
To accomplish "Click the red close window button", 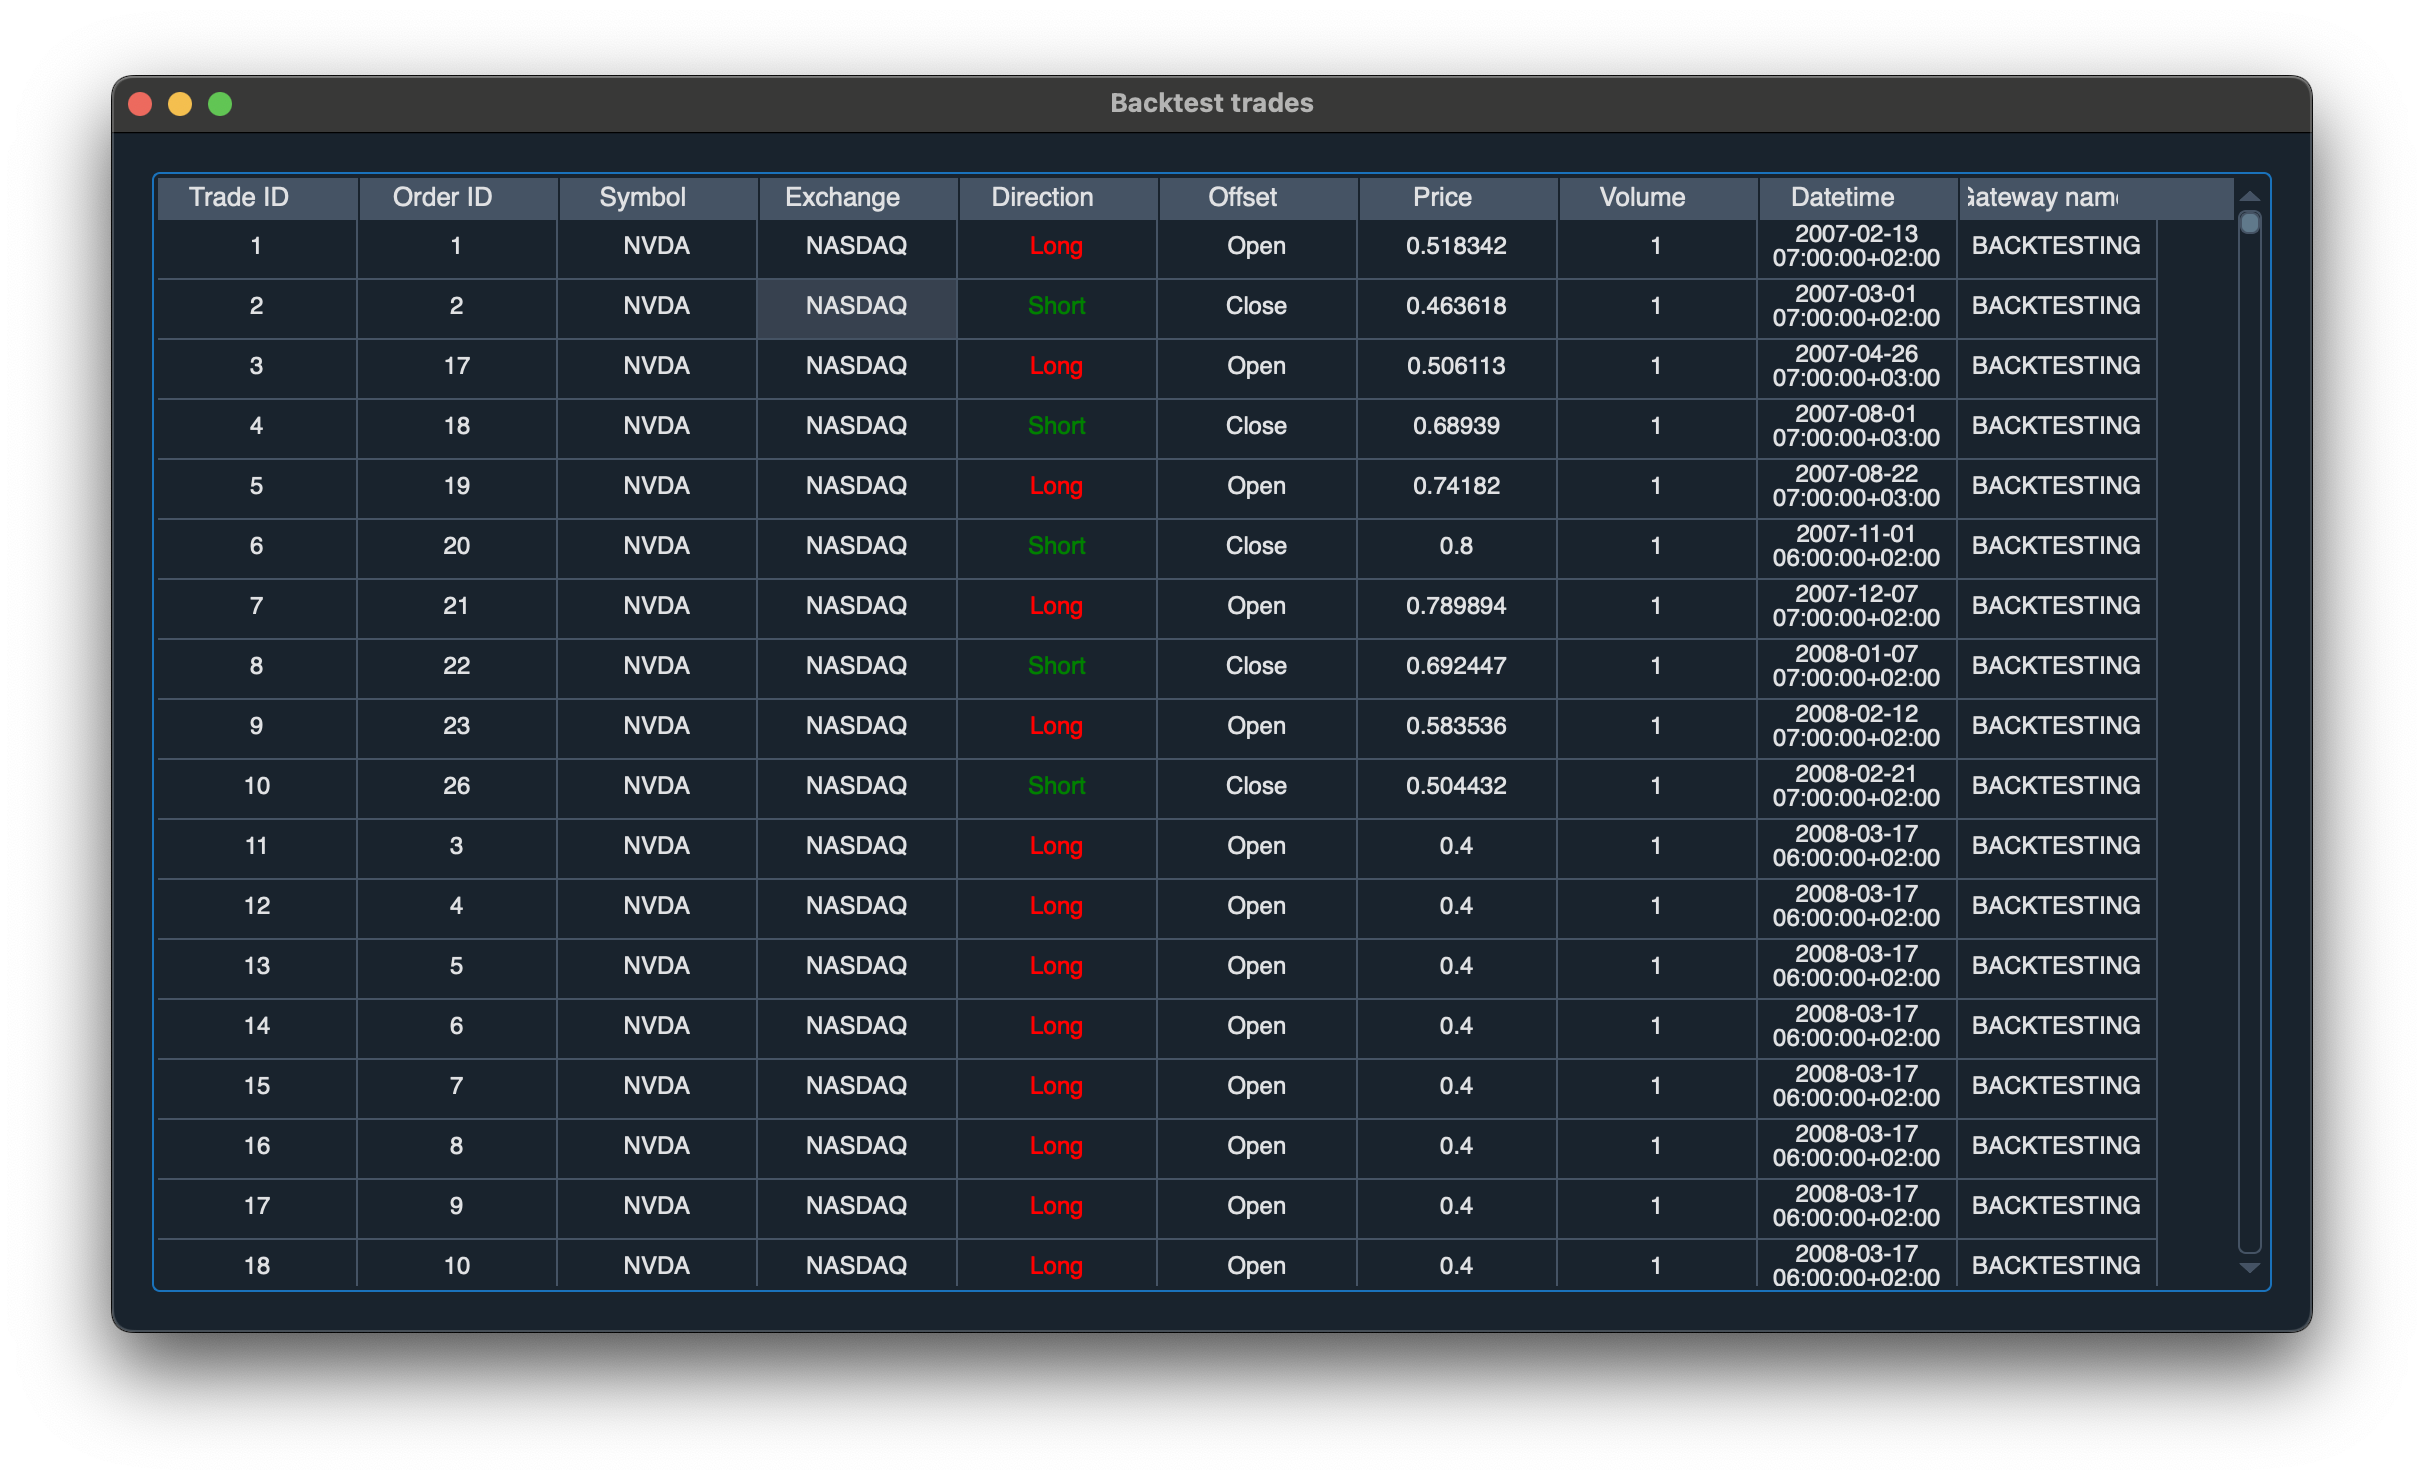I will (x=141, y=104).
